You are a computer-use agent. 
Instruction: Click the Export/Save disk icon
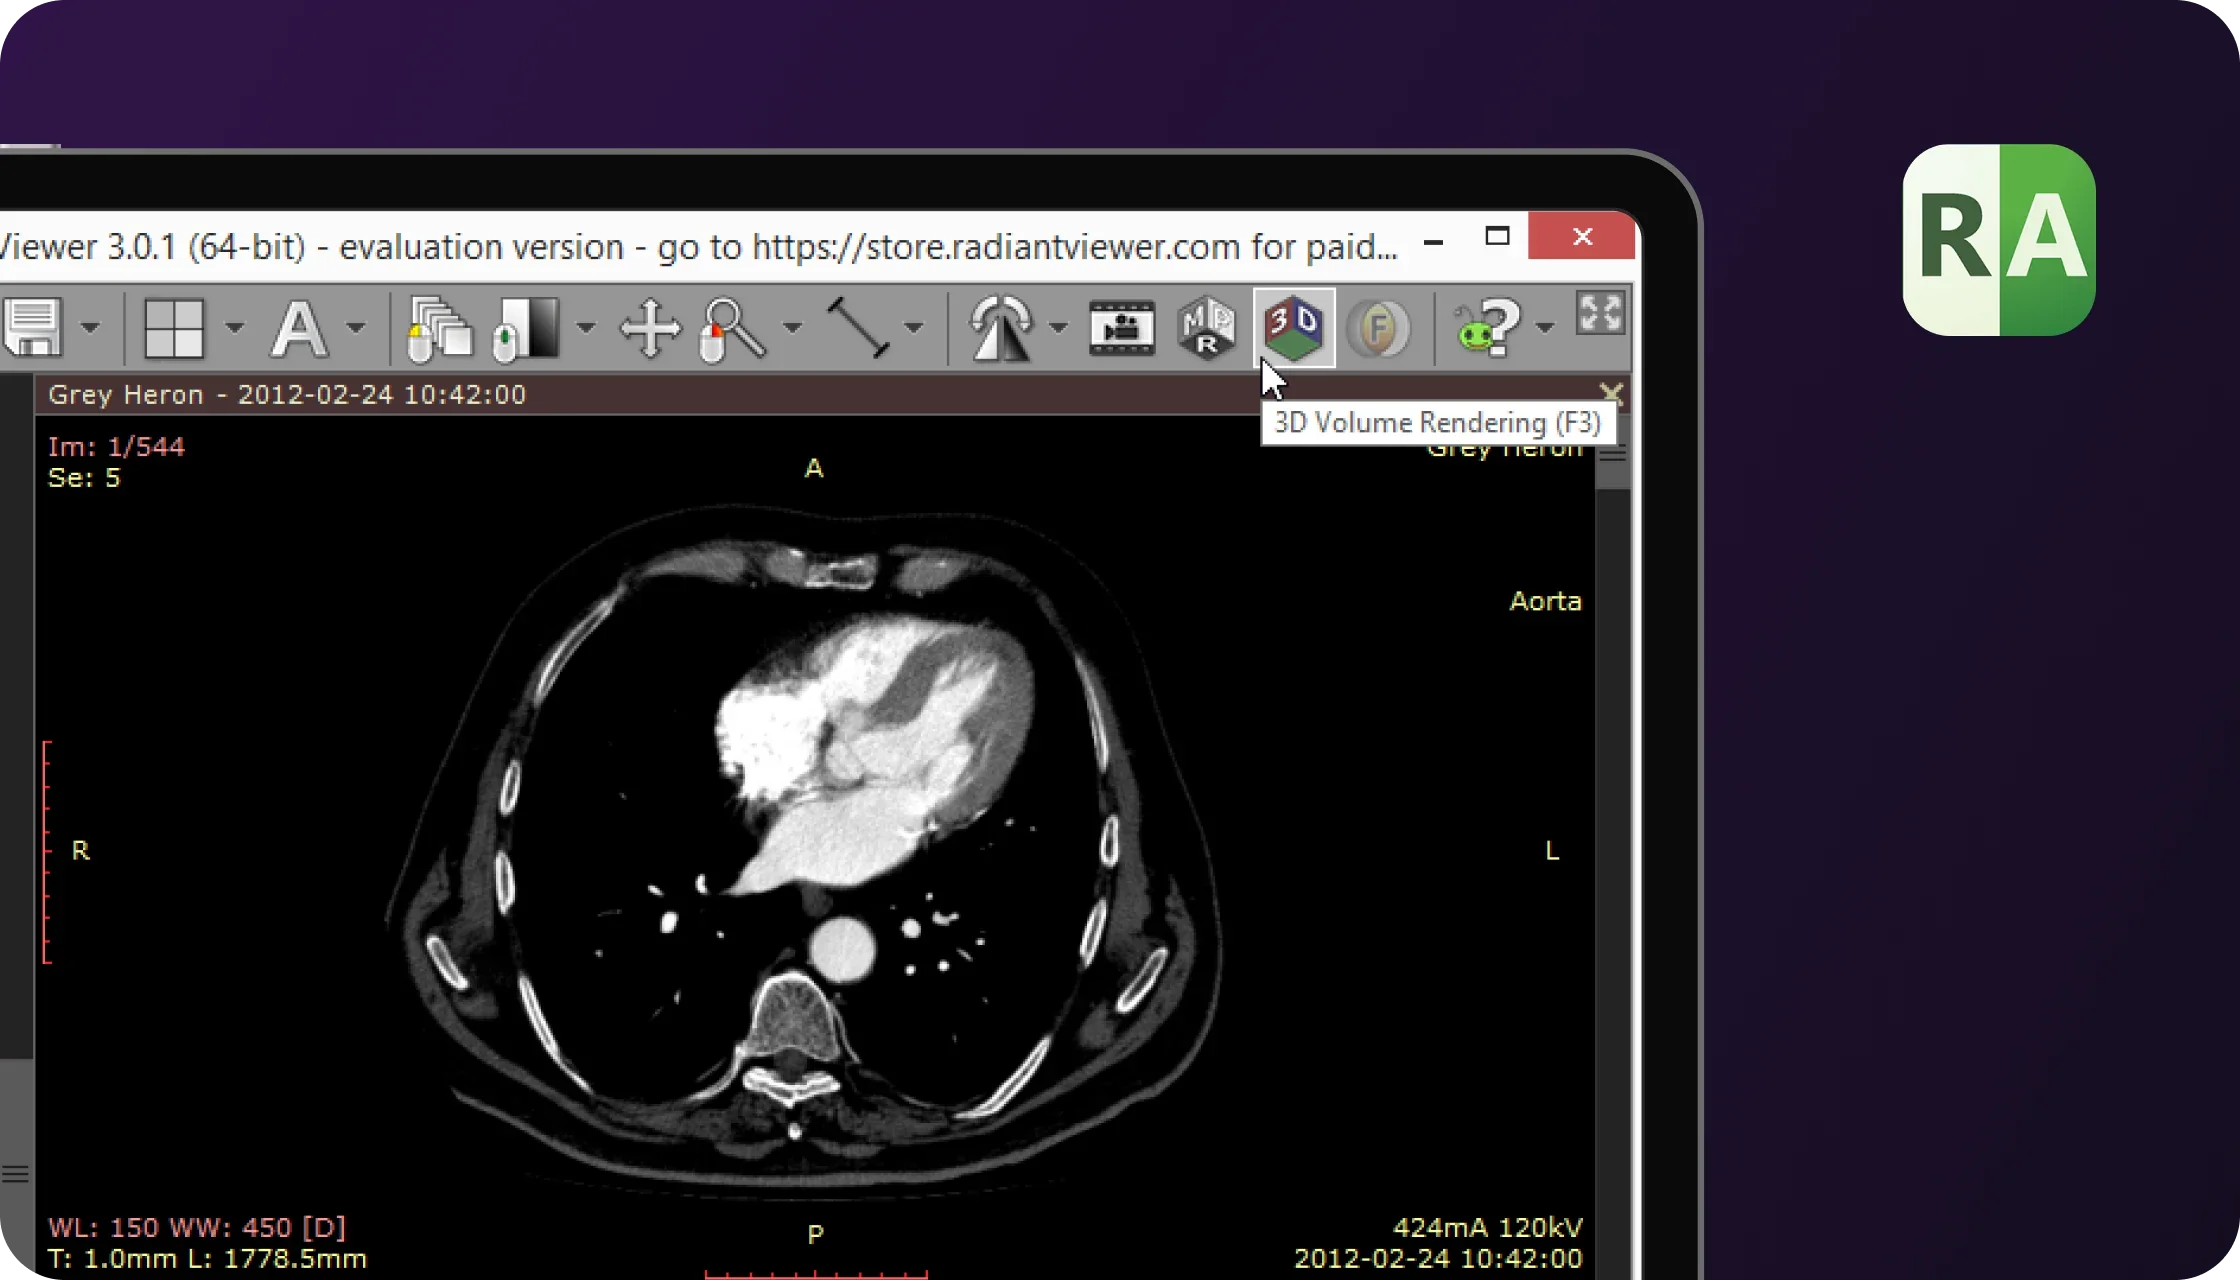pyautogui.click(x=33, y=327)
